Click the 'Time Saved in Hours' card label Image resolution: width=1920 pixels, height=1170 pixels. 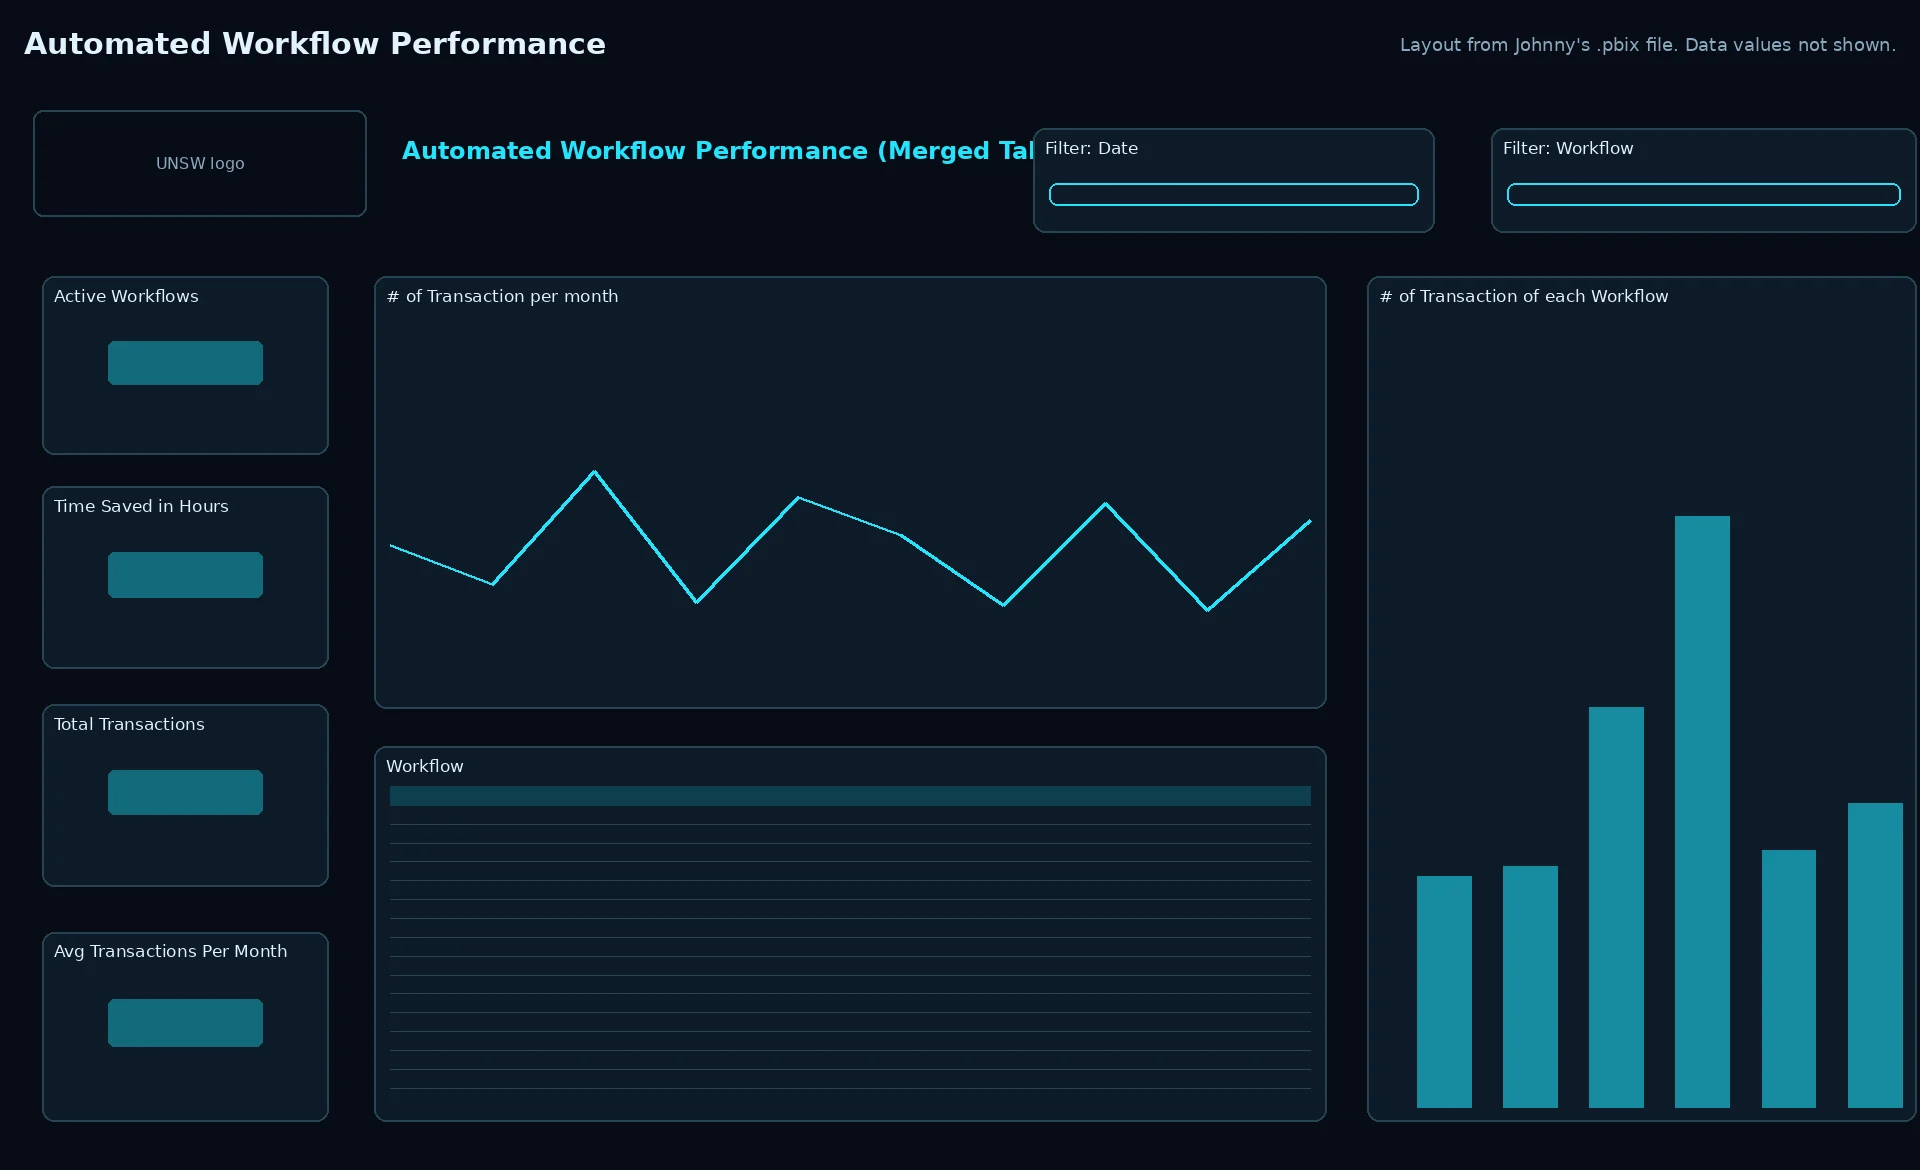141,506
